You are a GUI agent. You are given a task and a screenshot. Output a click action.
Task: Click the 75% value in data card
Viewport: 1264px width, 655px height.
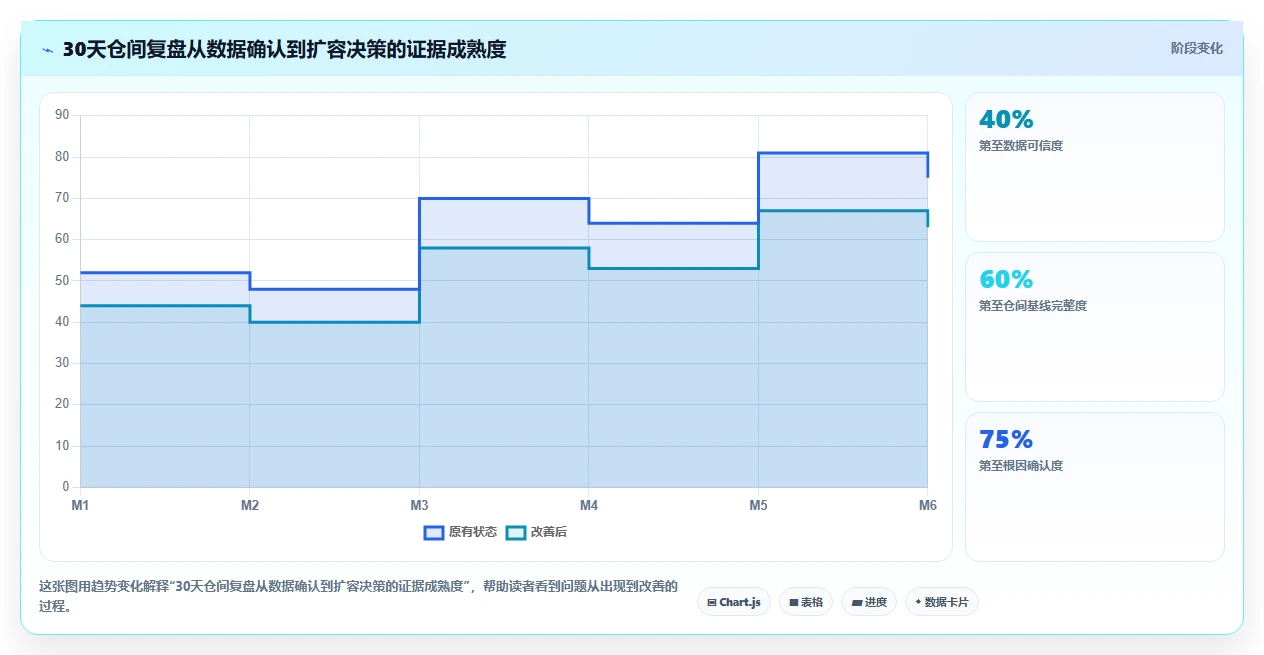point(1006,439)
